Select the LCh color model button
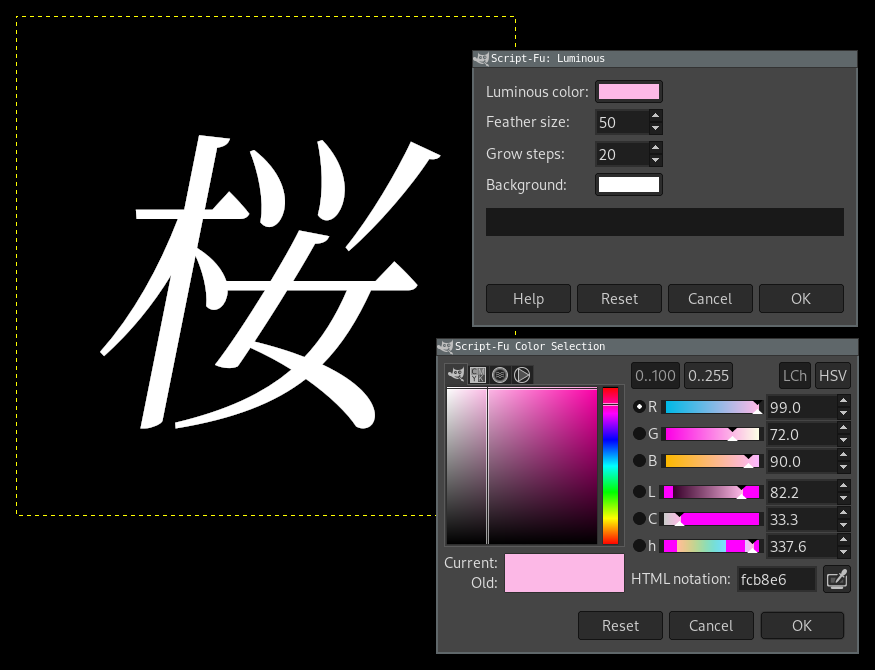The image size is (875, 670). (x=795, y=376)
